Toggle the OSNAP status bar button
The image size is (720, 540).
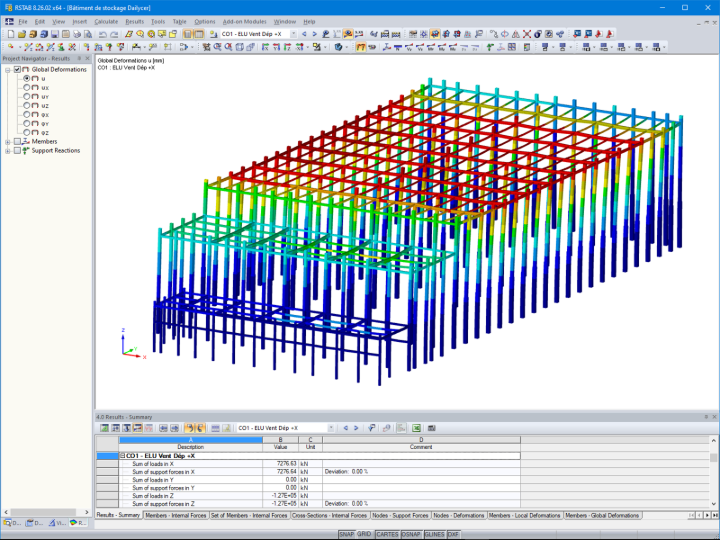tap(411, 534)
